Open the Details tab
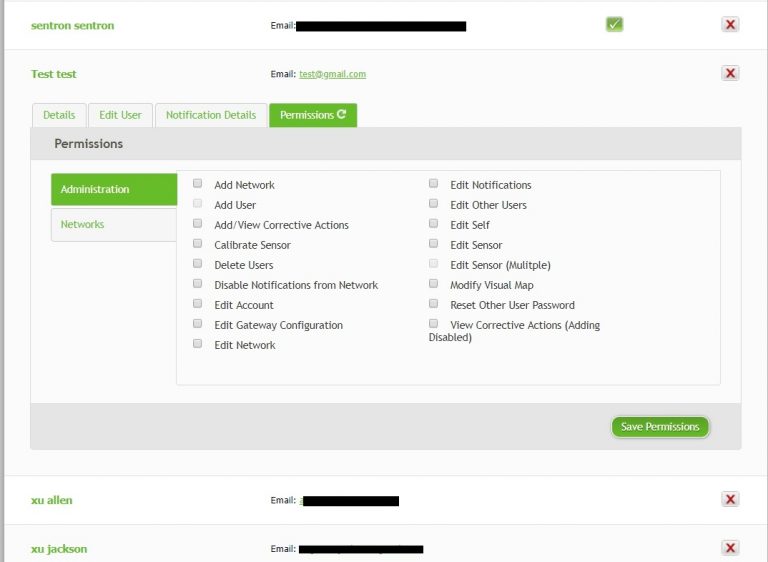This screenshot has height=562, width=768. click(59, 115)
